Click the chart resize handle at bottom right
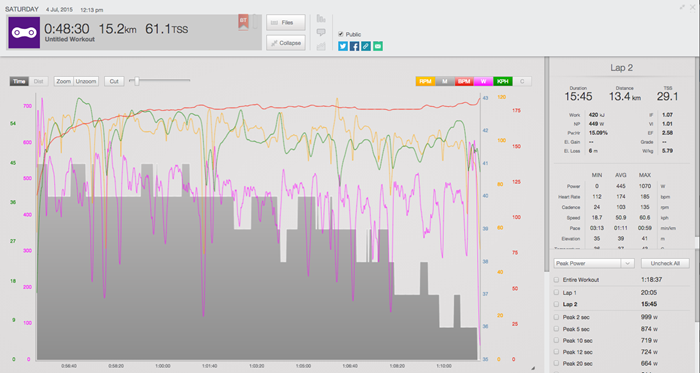Screen dimensions: 700x373 533,369
